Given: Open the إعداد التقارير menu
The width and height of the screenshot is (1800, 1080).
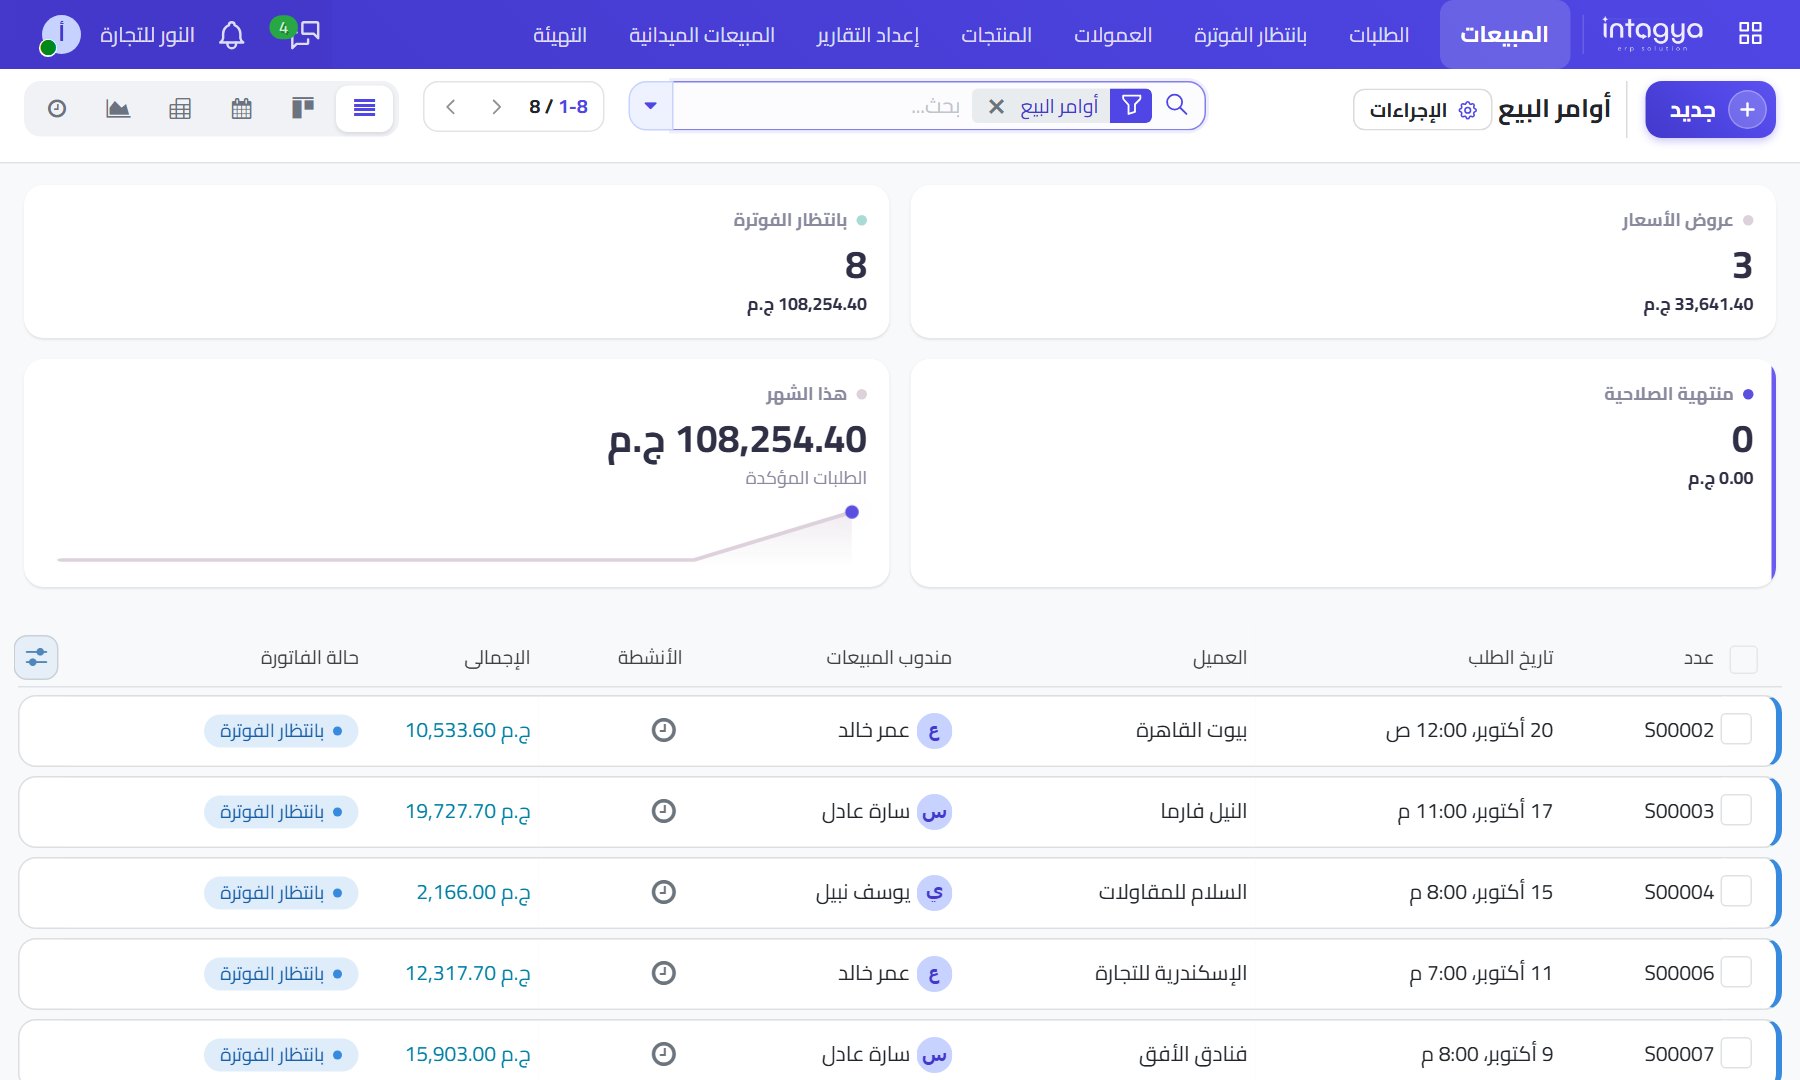Looking at the screenshot, I should coord(867,35).
